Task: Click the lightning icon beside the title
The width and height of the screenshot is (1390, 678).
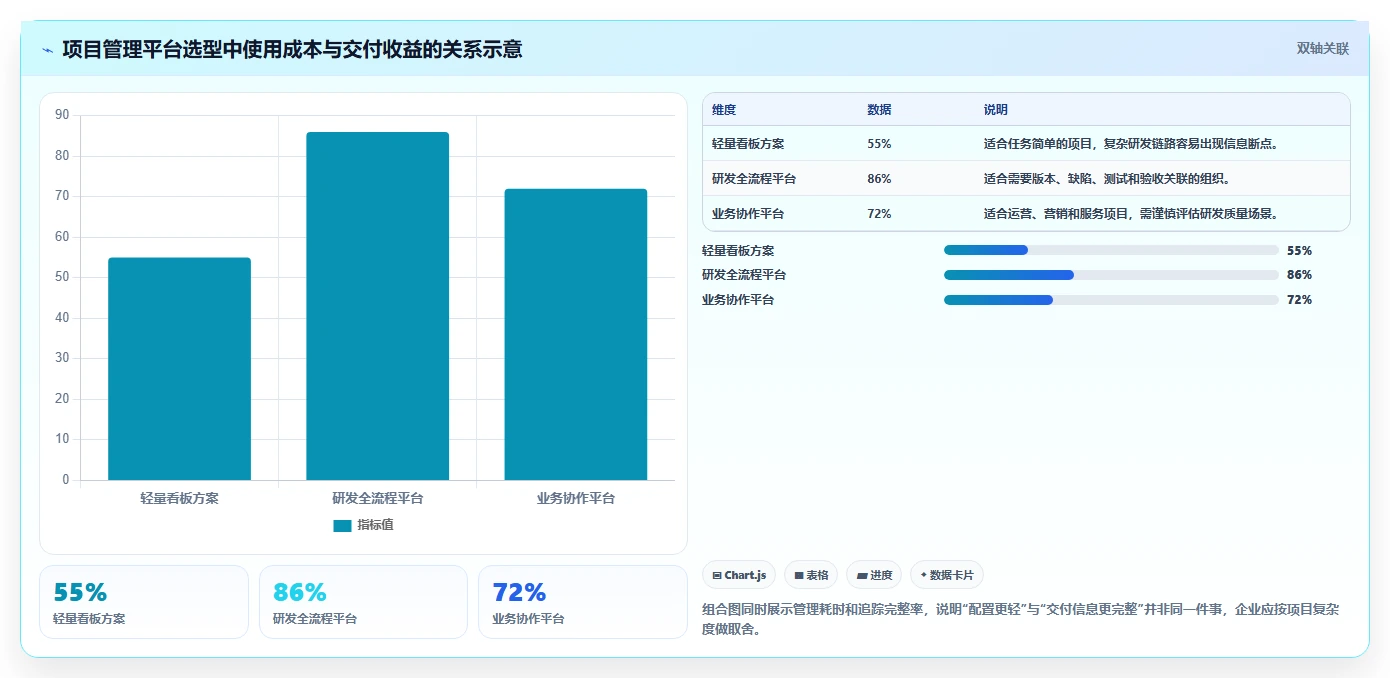Action: click(47, 49)
